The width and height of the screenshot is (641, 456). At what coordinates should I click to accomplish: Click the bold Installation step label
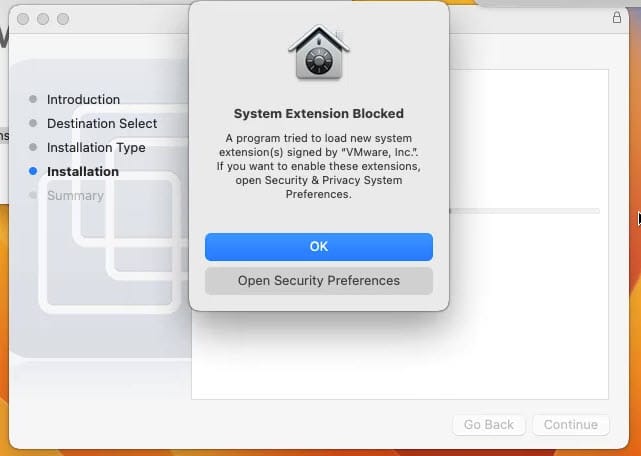coord(83,171)
